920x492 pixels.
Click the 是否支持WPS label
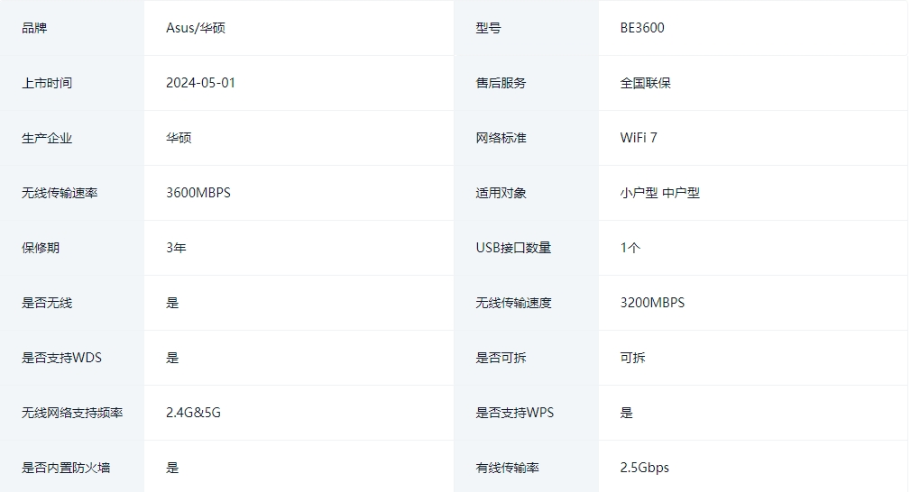point(514,413)
